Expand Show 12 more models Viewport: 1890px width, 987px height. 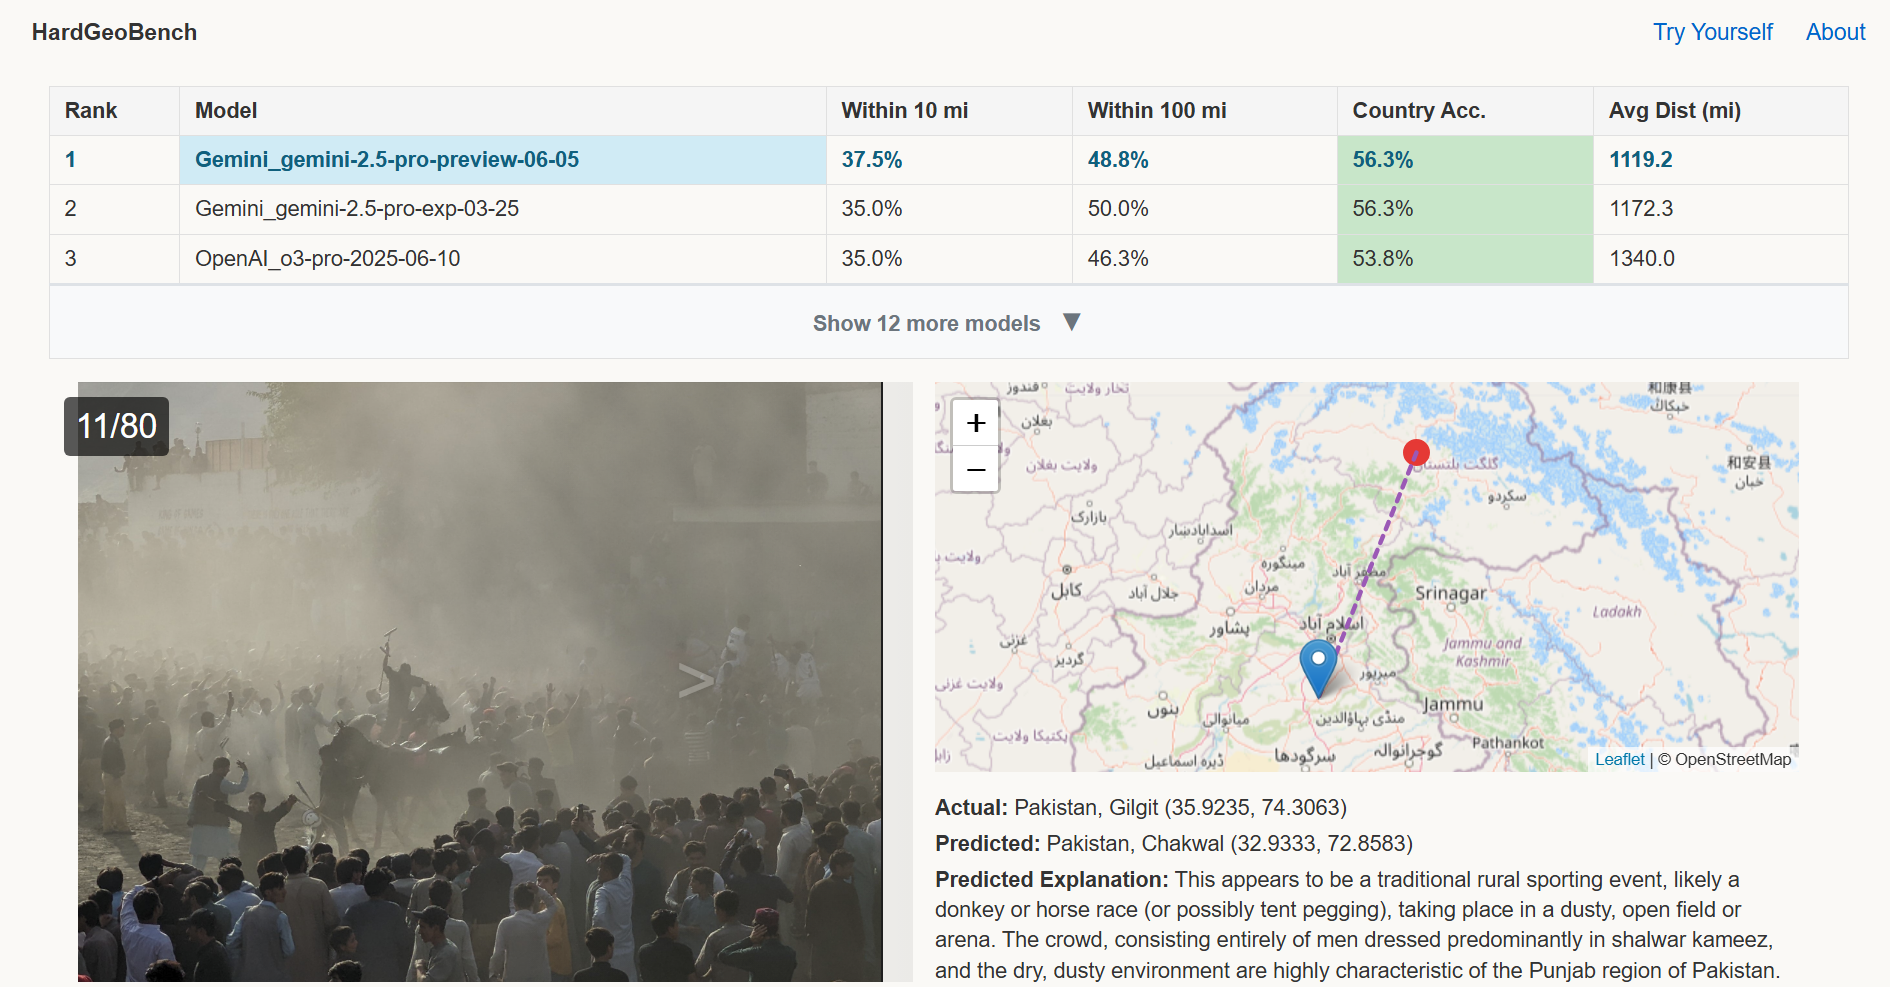[x=926, y=323]
